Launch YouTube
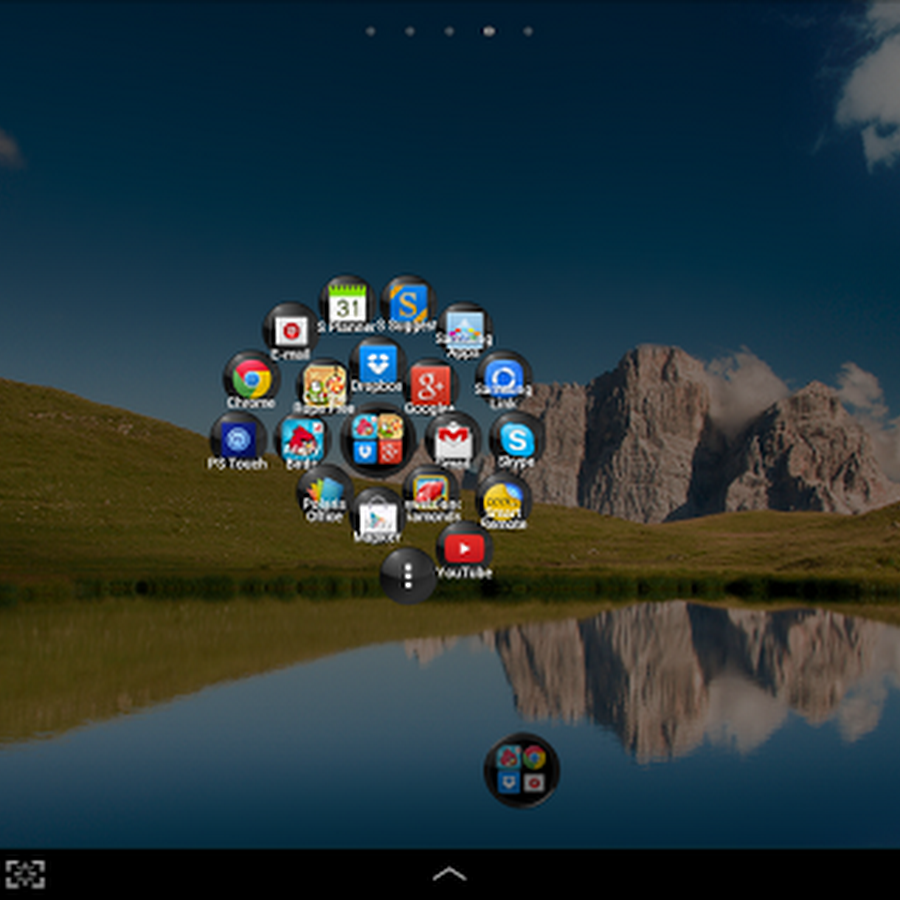The image size is (900, 900). 464,550
